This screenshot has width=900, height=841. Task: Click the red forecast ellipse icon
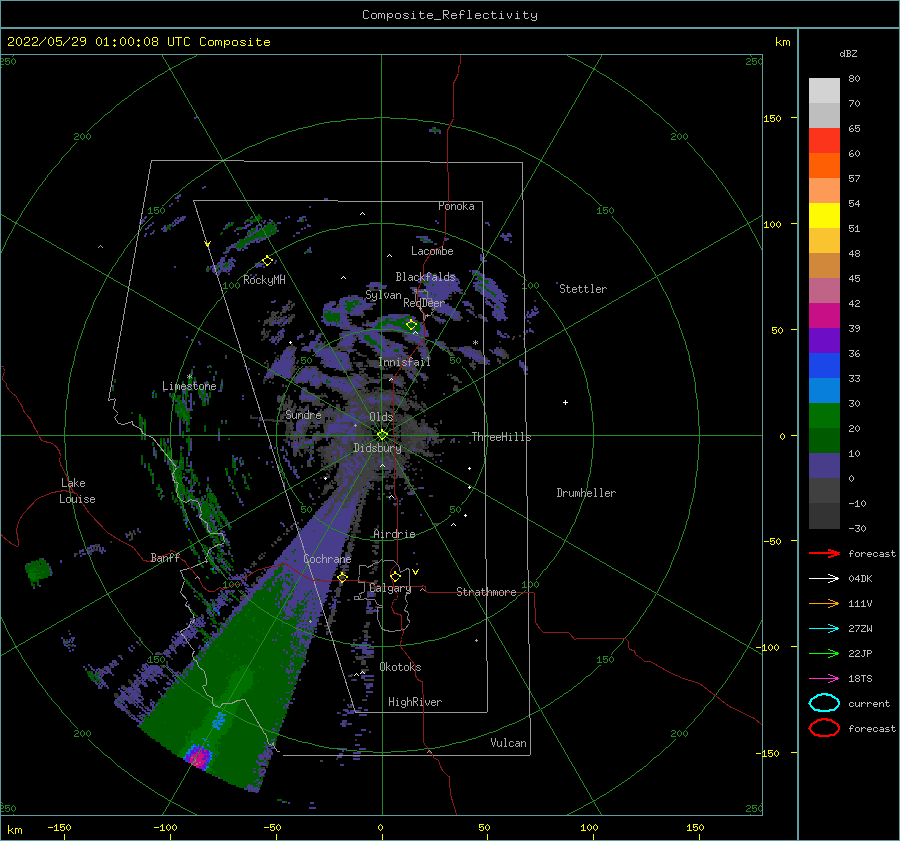pos(824,728)
